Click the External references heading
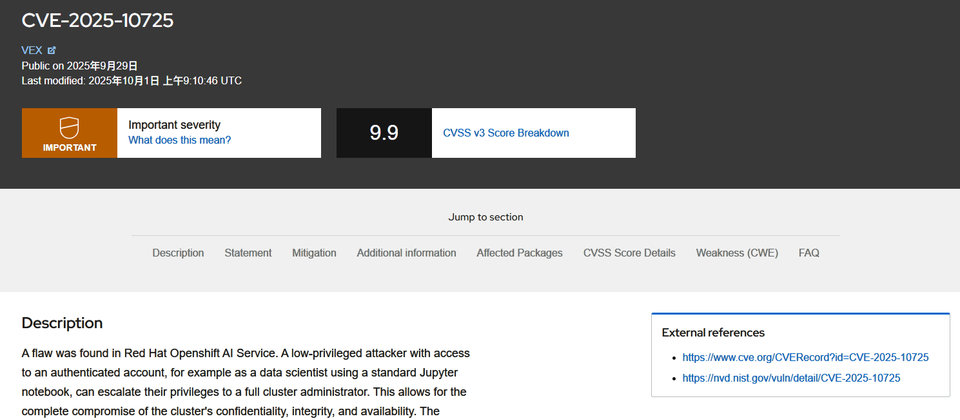Image resolution: width=960 pixels, height=420 pixels. 713,332
